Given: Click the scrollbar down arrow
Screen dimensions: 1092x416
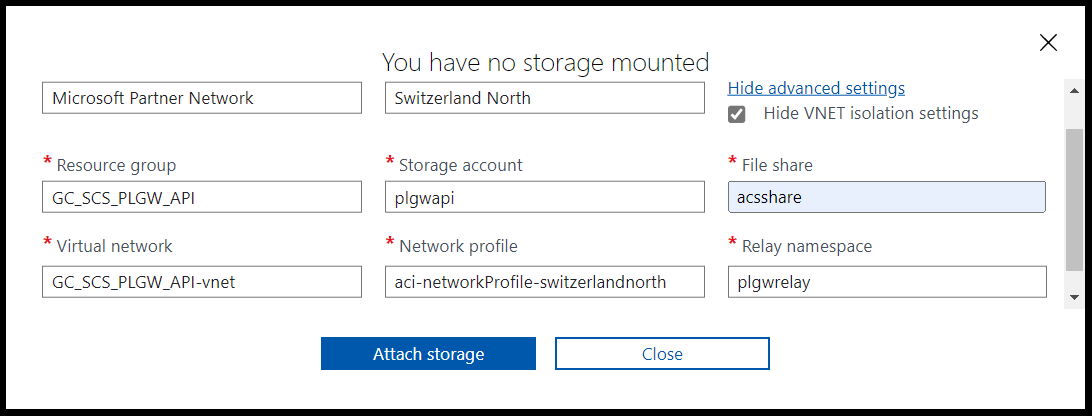Looking at the screenshot, I should [1074, 297].
